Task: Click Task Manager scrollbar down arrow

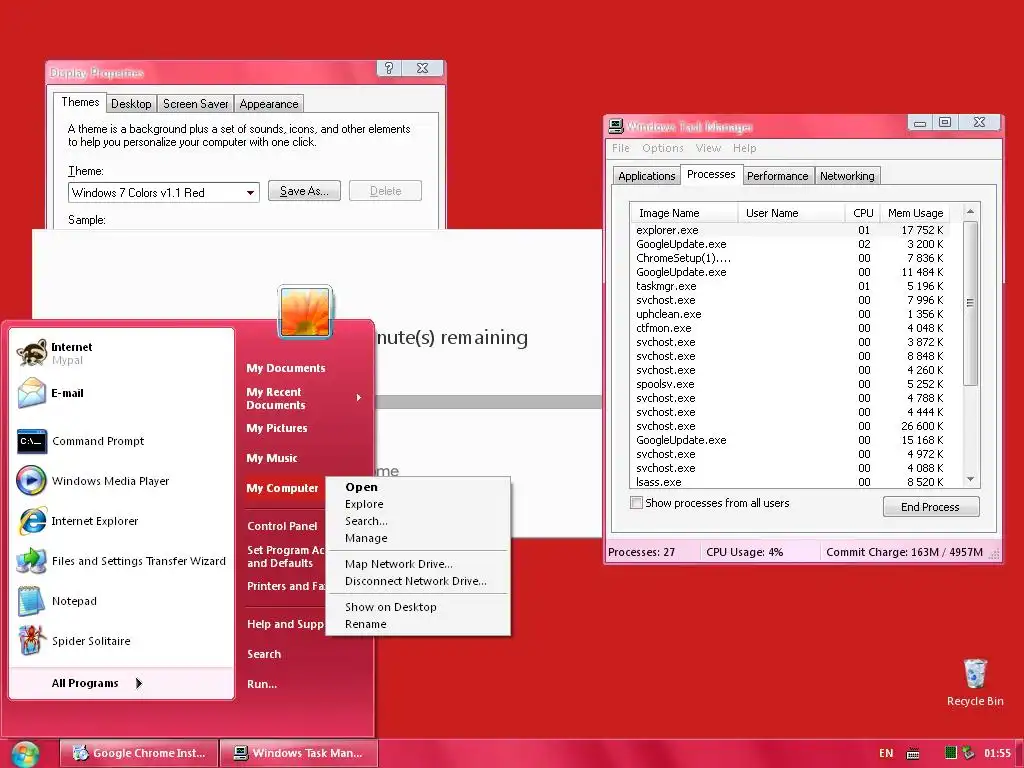Action: click(970, 479)
